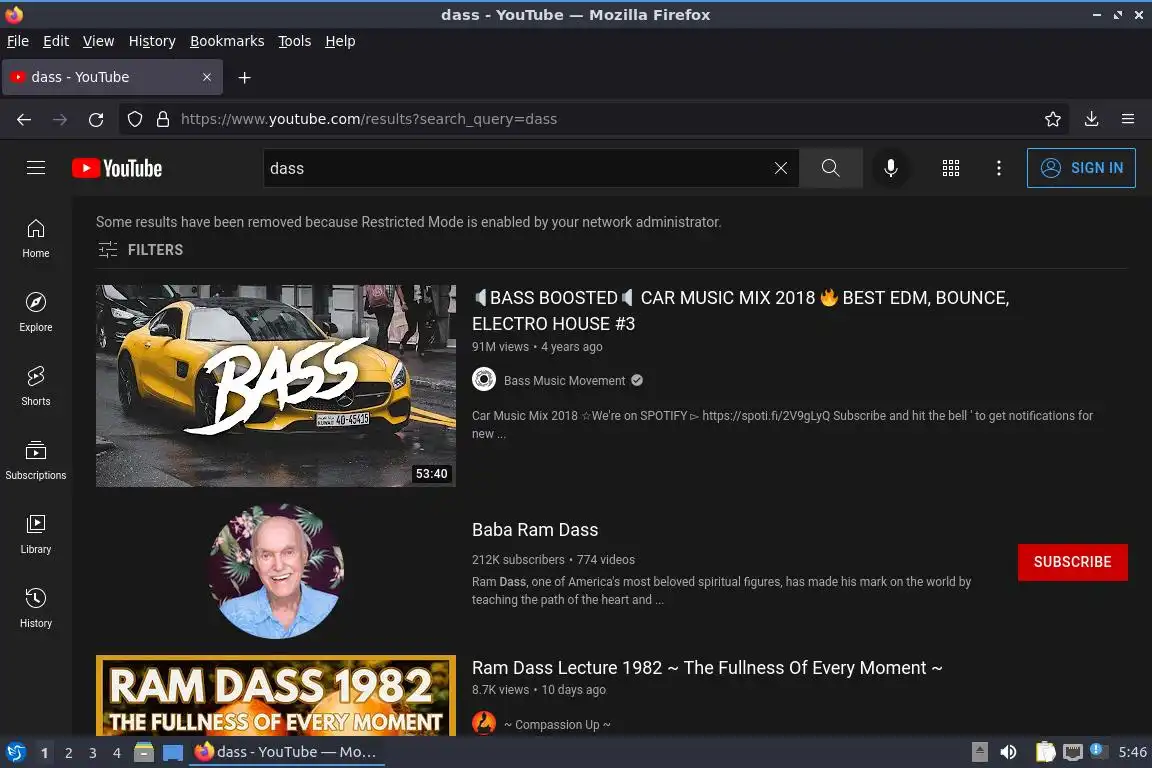Open the Help menu
The image size is (1152, 768).
click(340, 41)
